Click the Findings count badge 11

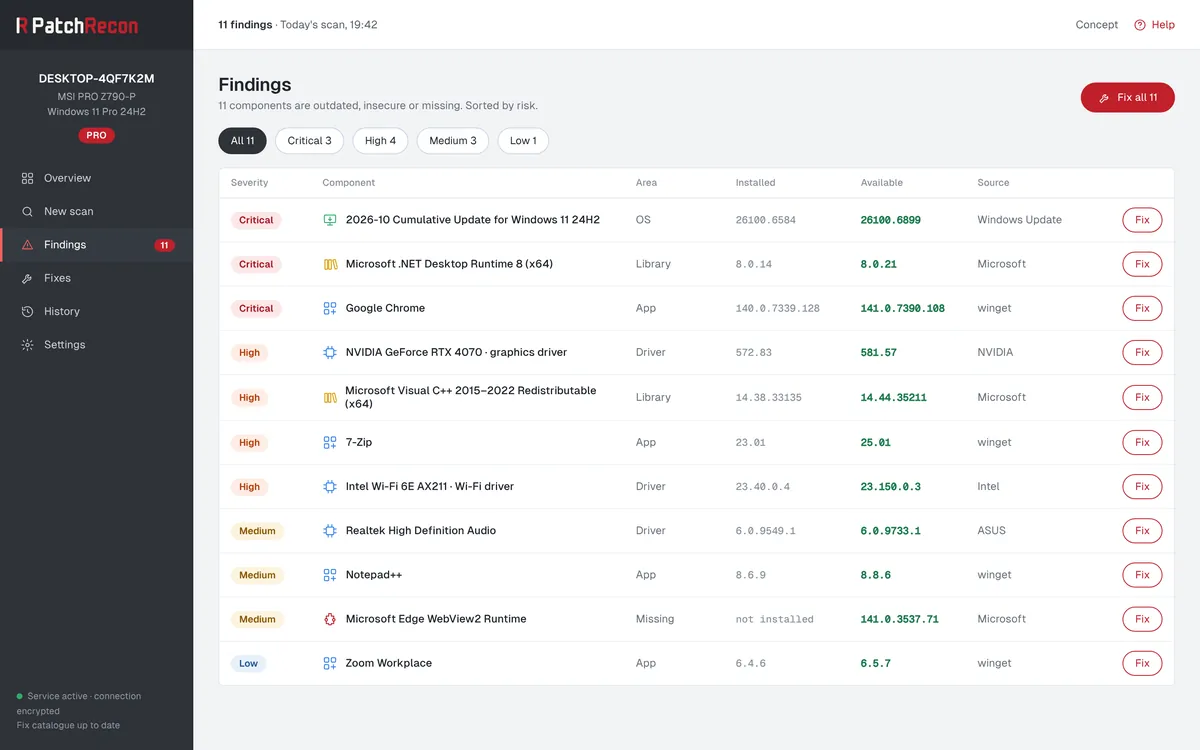(164, 245)
